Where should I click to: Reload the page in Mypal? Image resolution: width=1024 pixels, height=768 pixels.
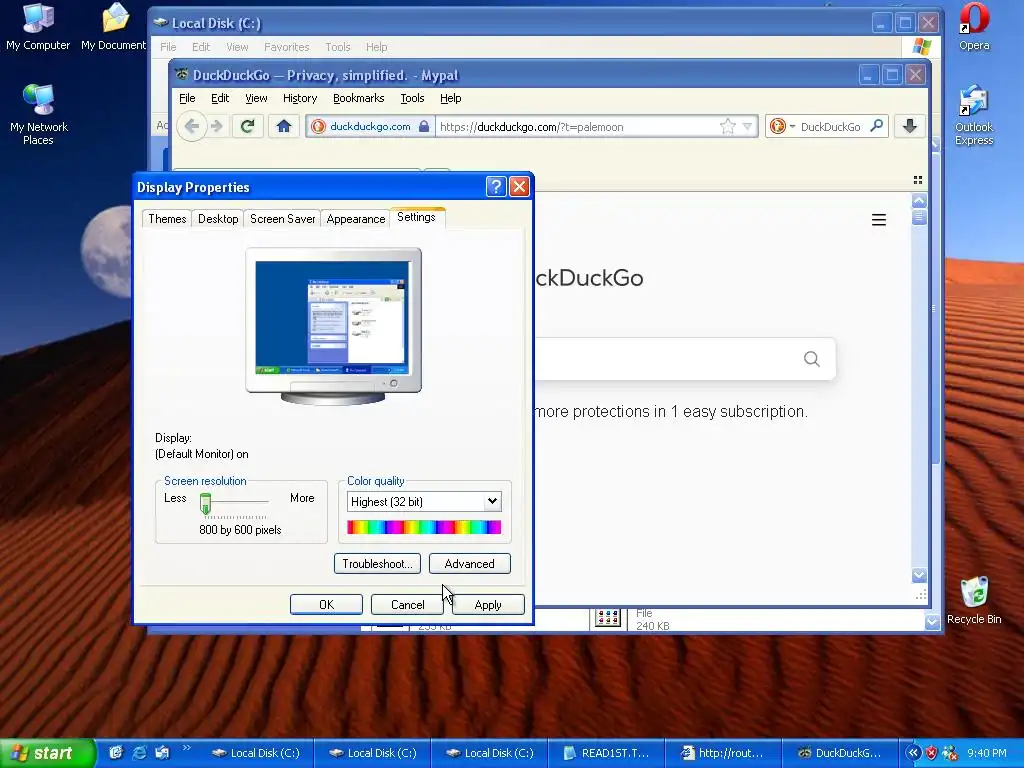tap(248, 126)
